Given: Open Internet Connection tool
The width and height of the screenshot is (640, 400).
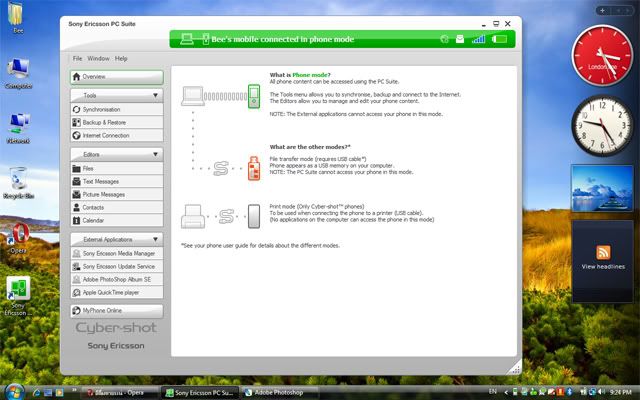Looking at the screenshot, I should pos(117,136).
